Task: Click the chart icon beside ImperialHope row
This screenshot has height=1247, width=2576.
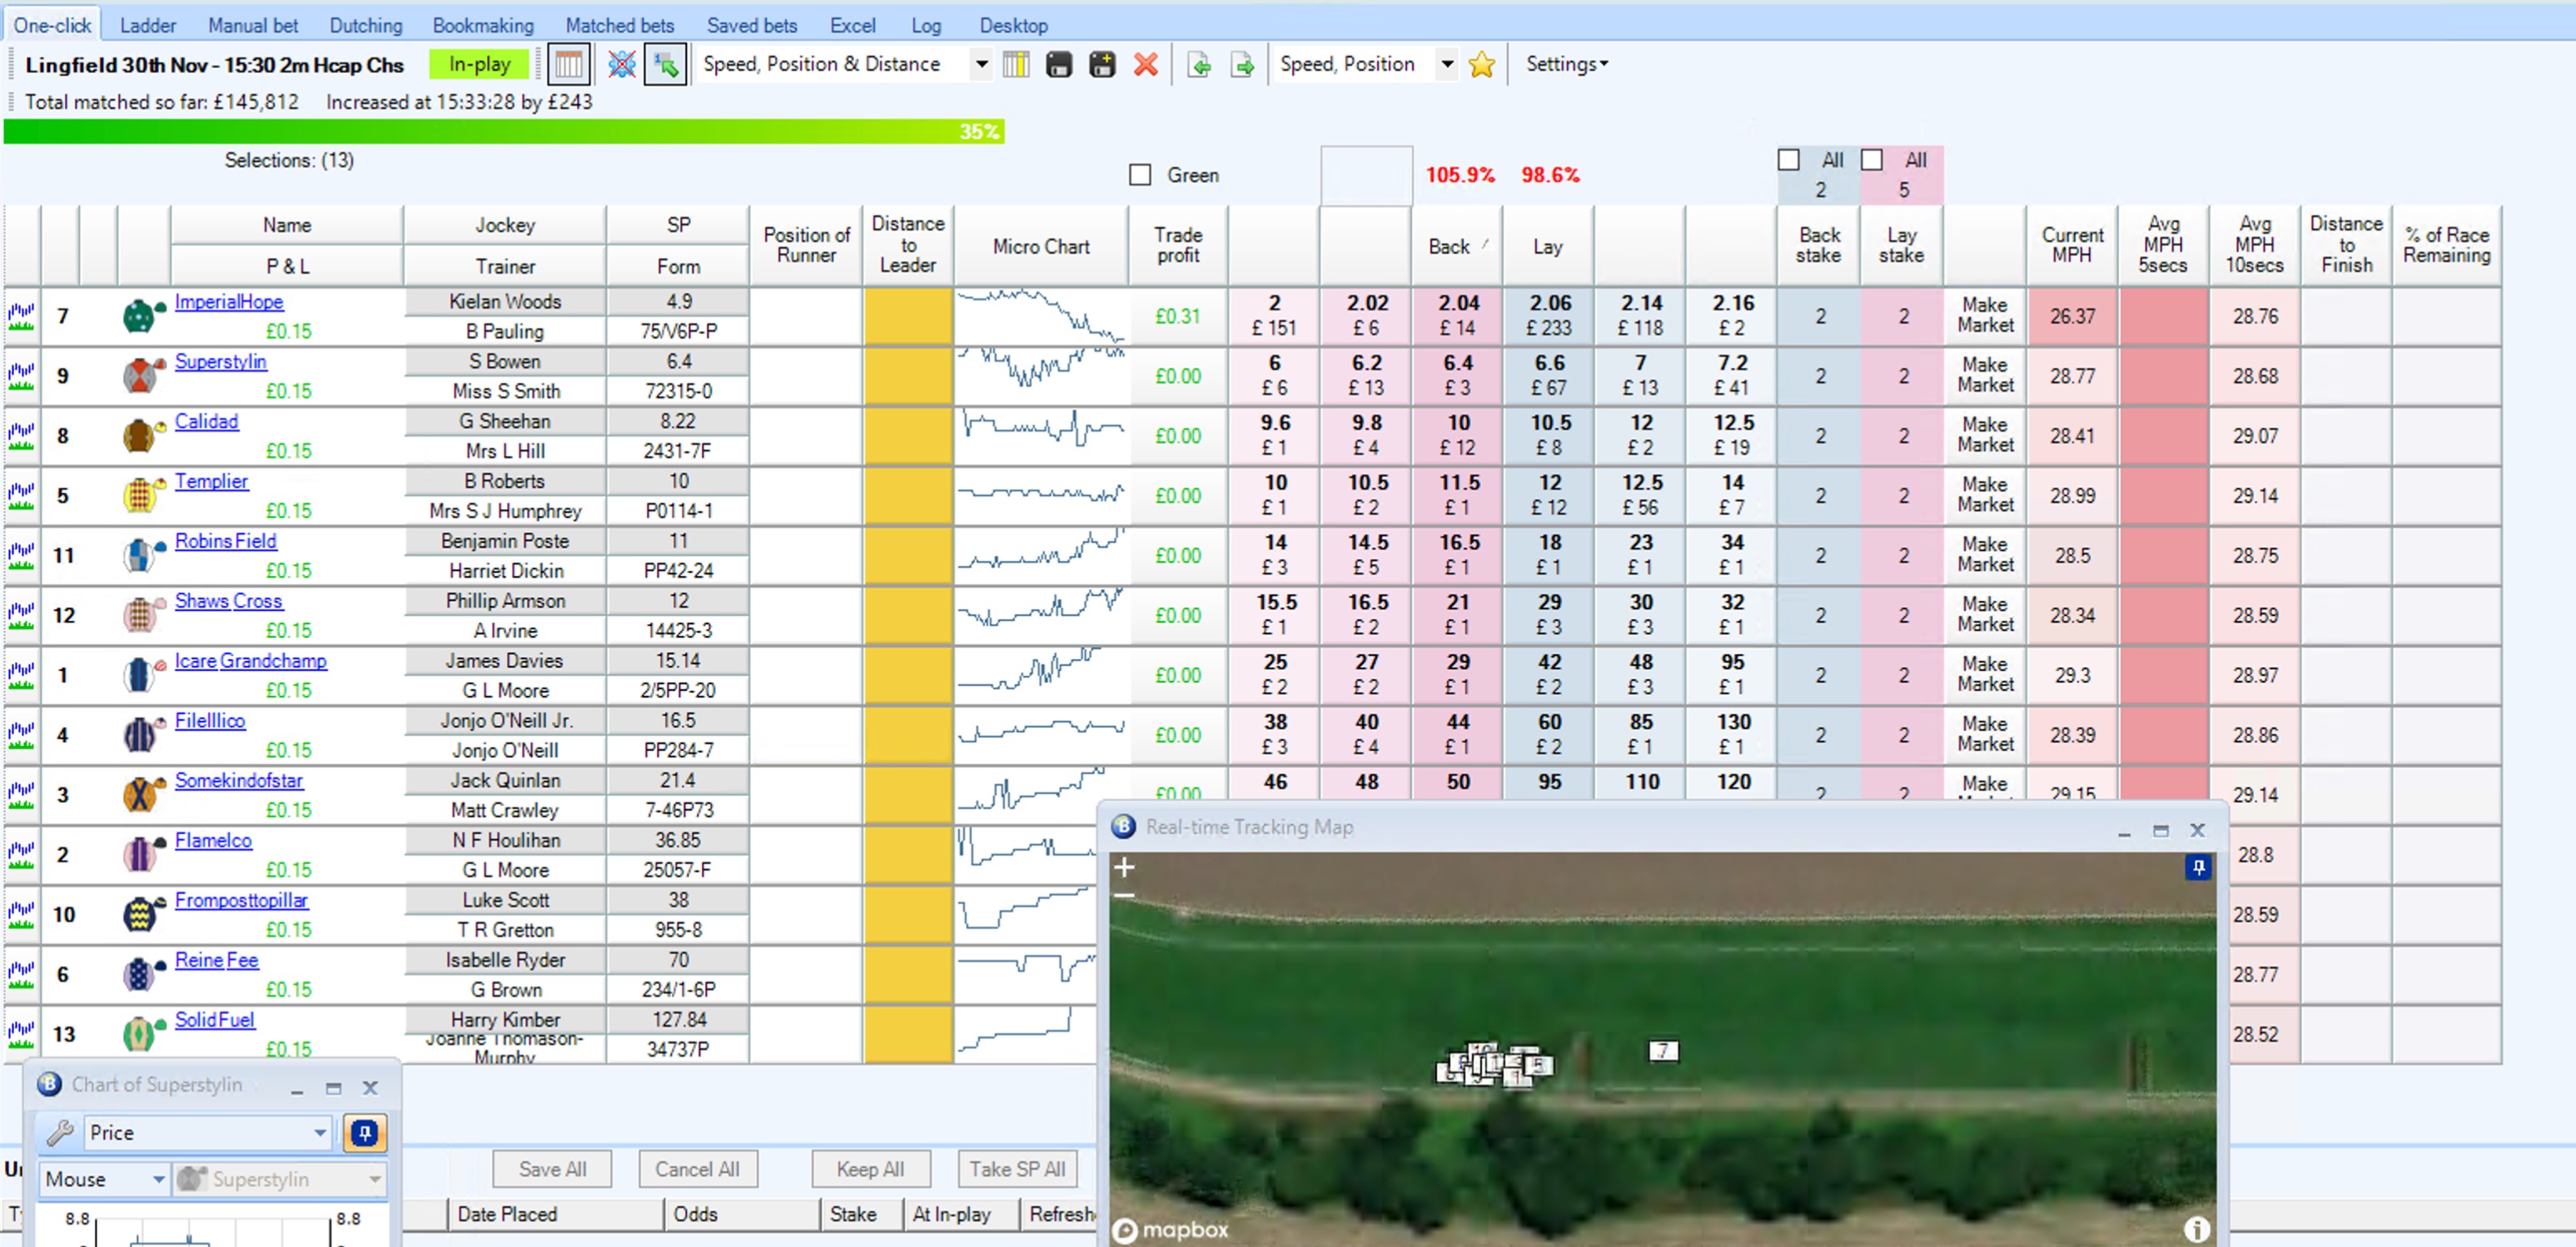Action: [x=21, y=316]
